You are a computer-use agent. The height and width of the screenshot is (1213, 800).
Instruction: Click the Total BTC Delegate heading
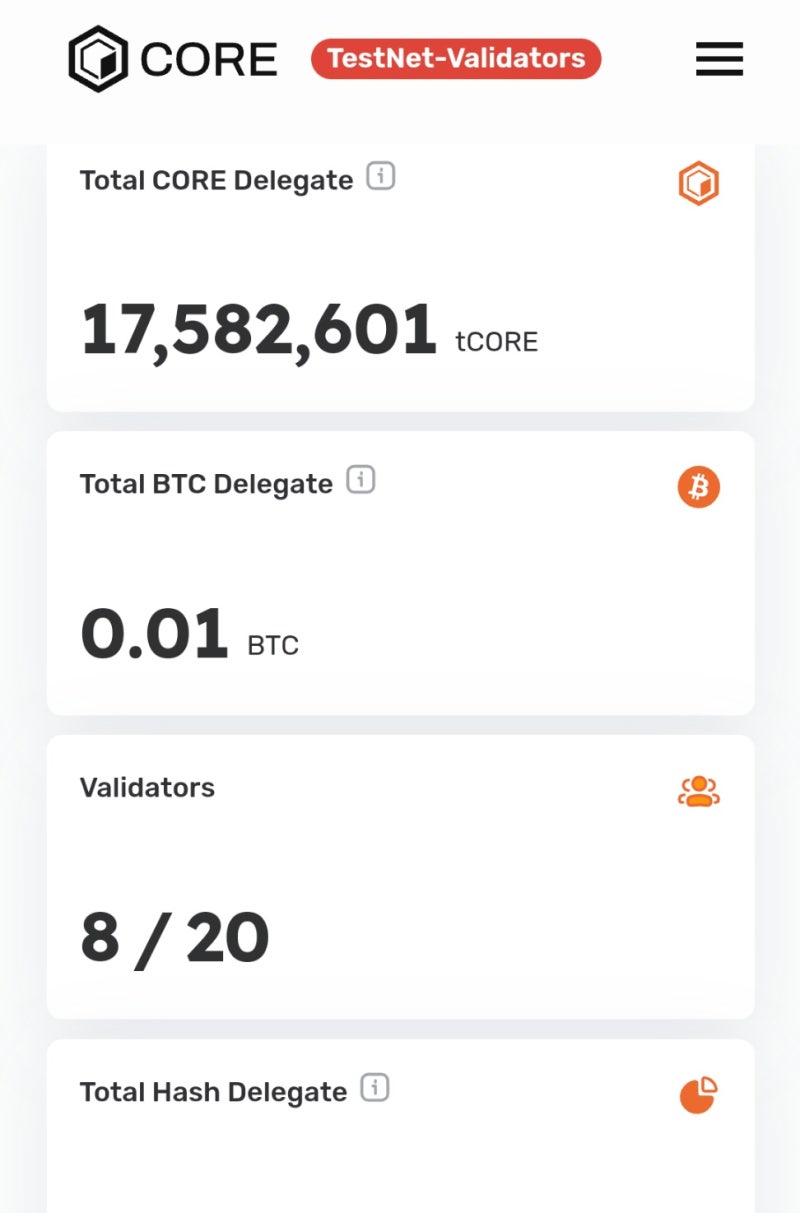point(206,484)
